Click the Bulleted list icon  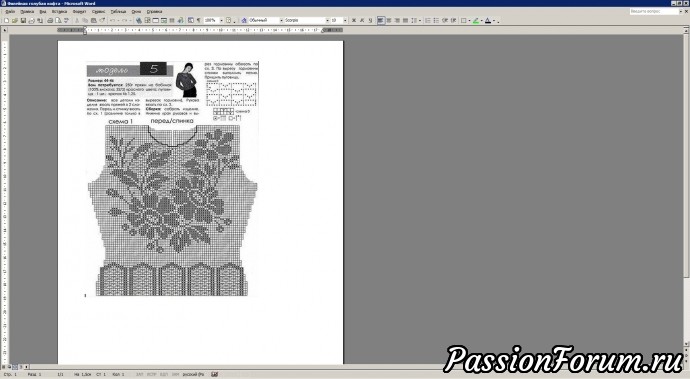click(437, 20)
